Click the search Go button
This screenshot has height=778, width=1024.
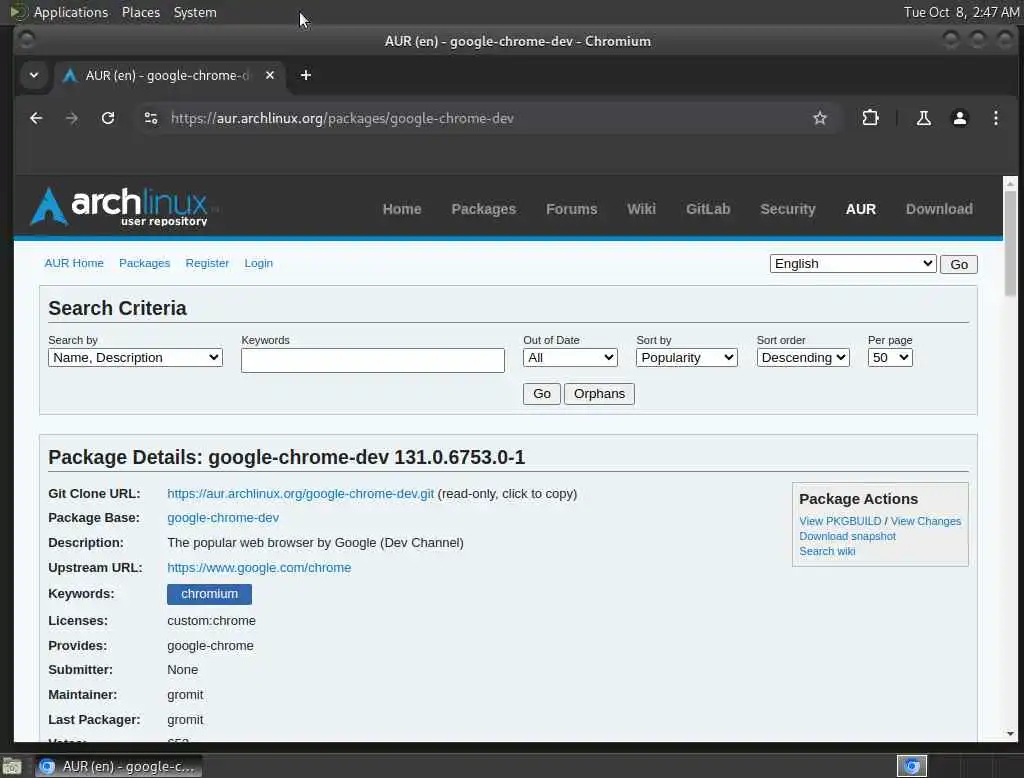coord(541,394)
